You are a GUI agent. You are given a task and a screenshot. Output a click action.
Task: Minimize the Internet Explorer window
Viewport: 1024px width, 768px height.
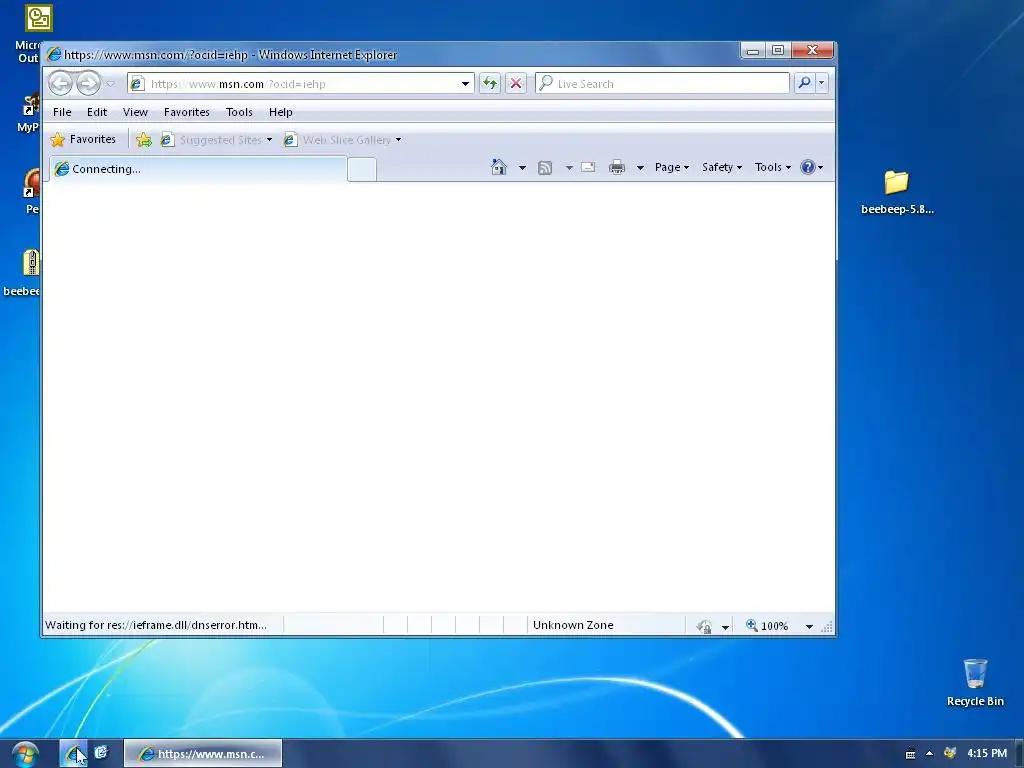coord(753,50)
